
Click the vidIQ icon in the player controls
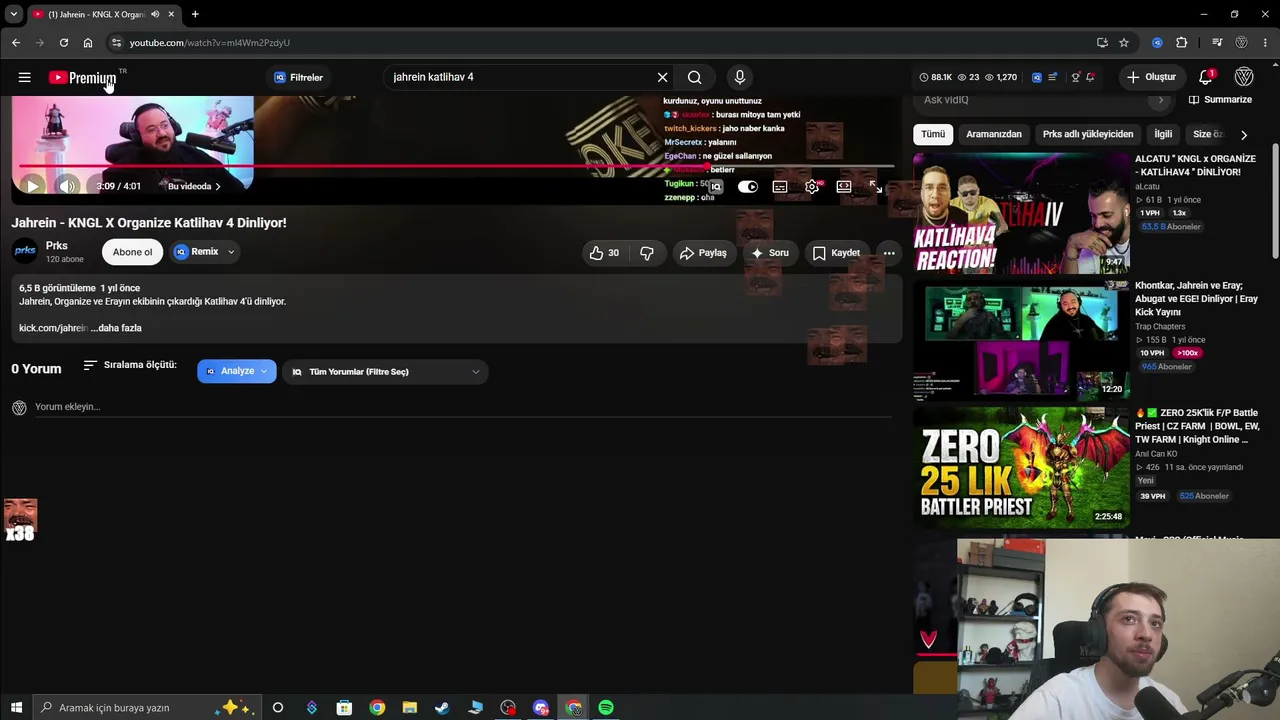pos(716,187)
